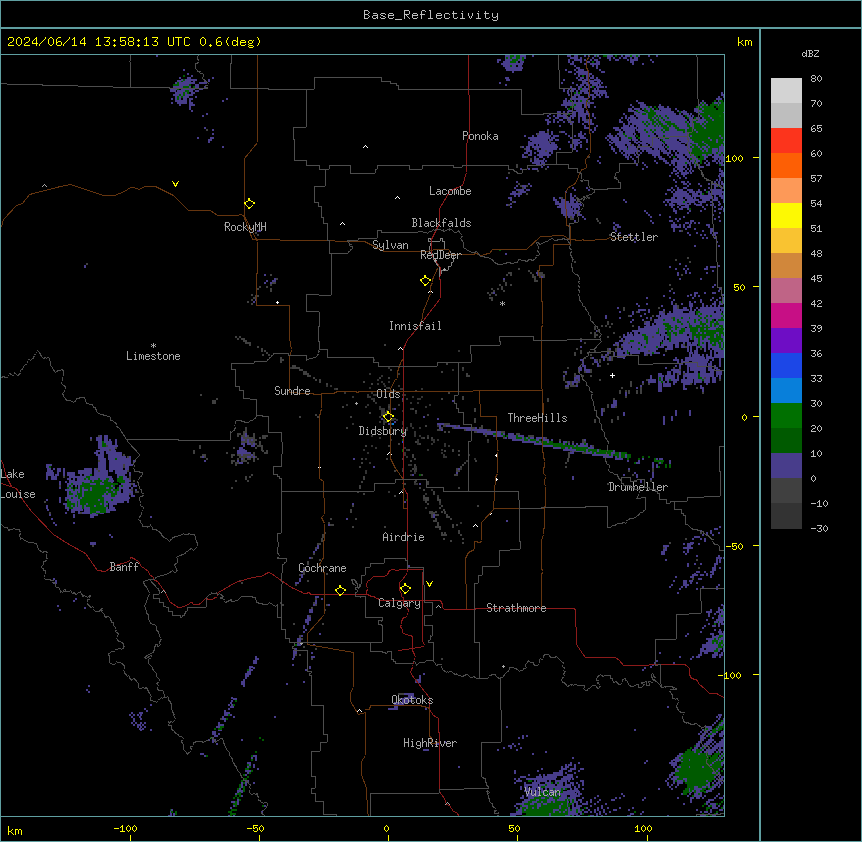Pick the yellow 51-54 dBZ legend swatch
Viewport: 862px width, 842px height.
click(x=786, y=215)
